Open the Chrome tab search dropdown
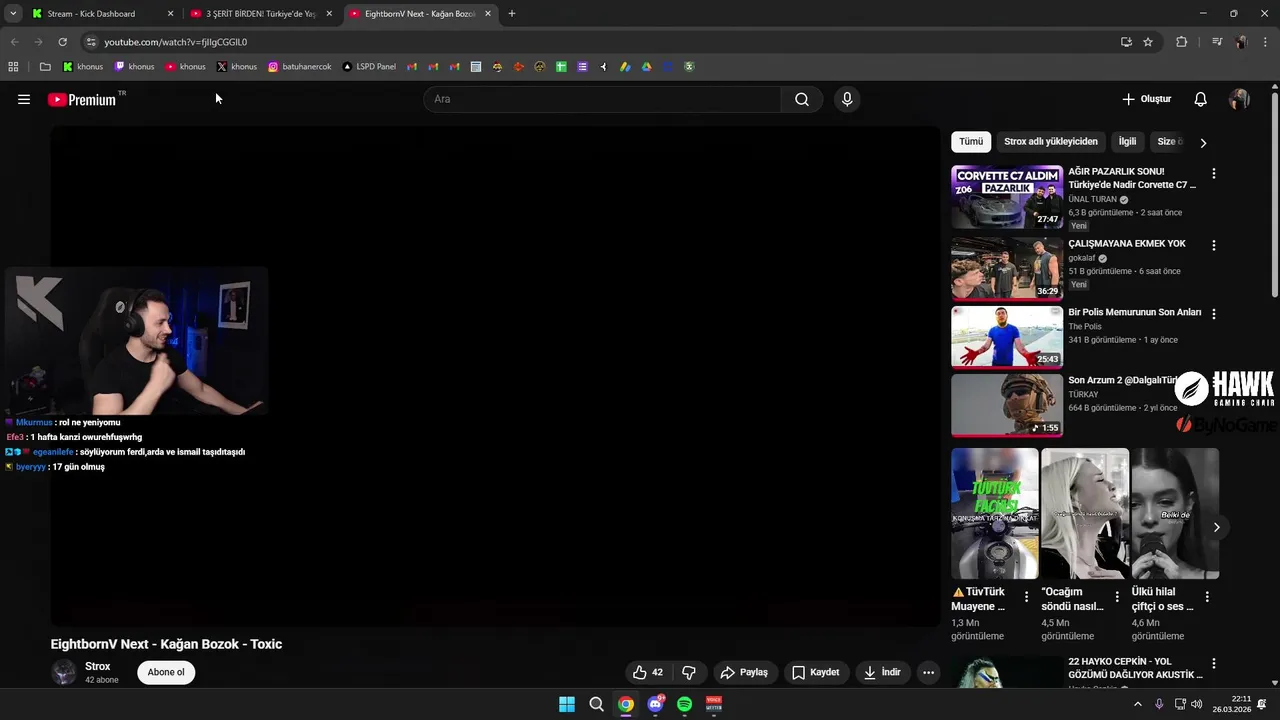The height and width of the screenshot is (720, 1280). tap(13, 14)
